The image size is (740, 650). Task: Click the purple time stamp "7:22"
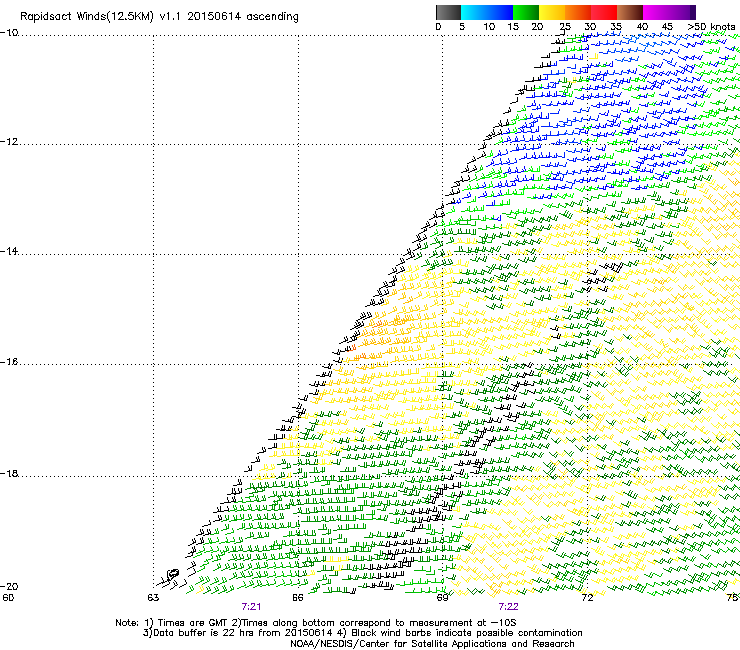(x=508, y=607)
